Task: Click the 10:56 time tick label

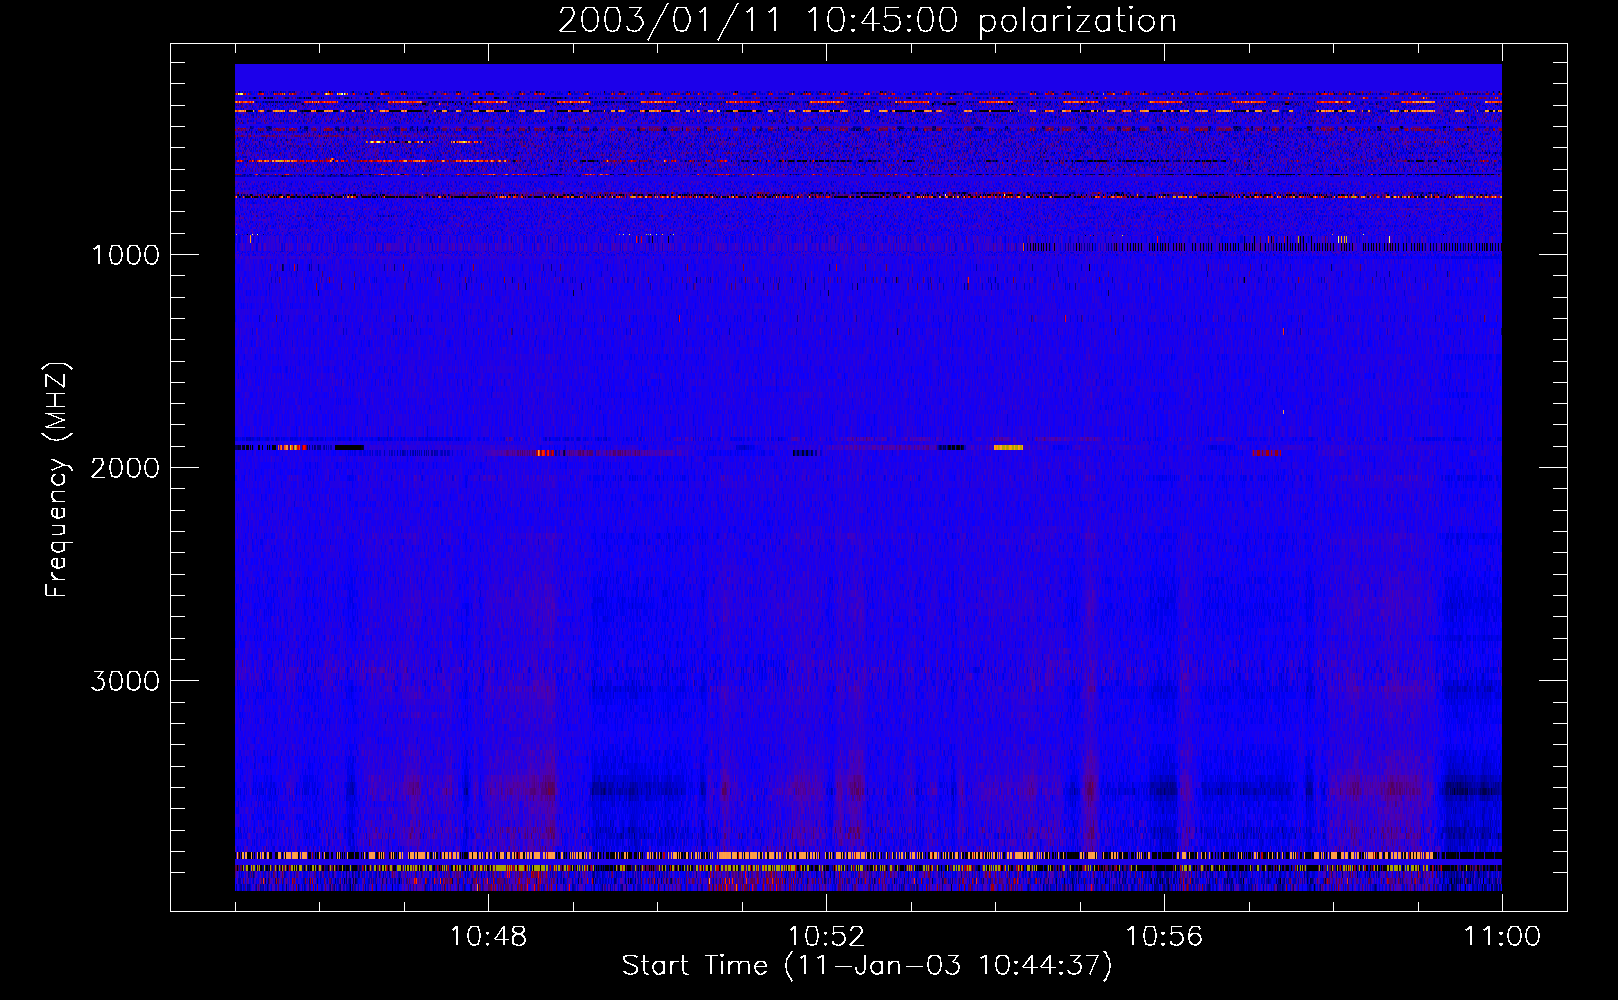Action: (x=1164, y=937)
